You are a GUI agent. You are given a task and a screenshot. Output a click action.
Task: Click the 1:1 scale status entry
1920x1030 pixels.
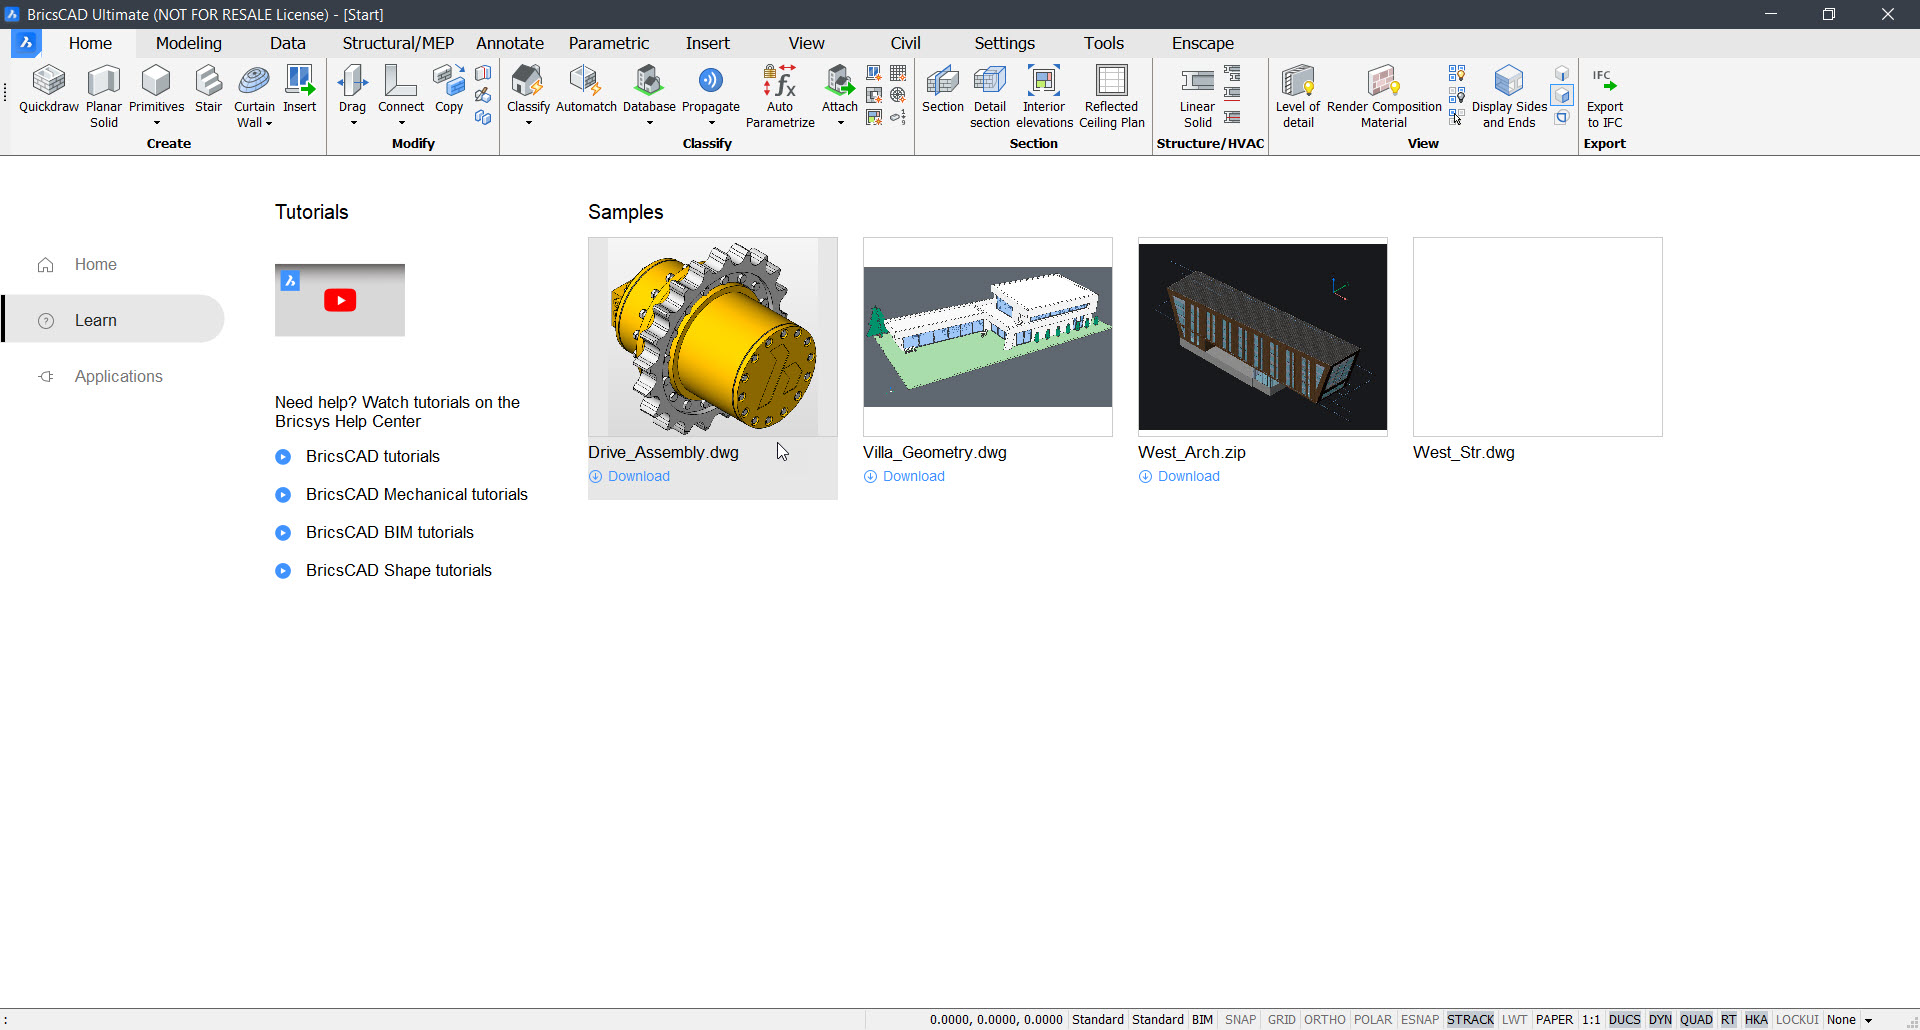pos(1590,1020)
